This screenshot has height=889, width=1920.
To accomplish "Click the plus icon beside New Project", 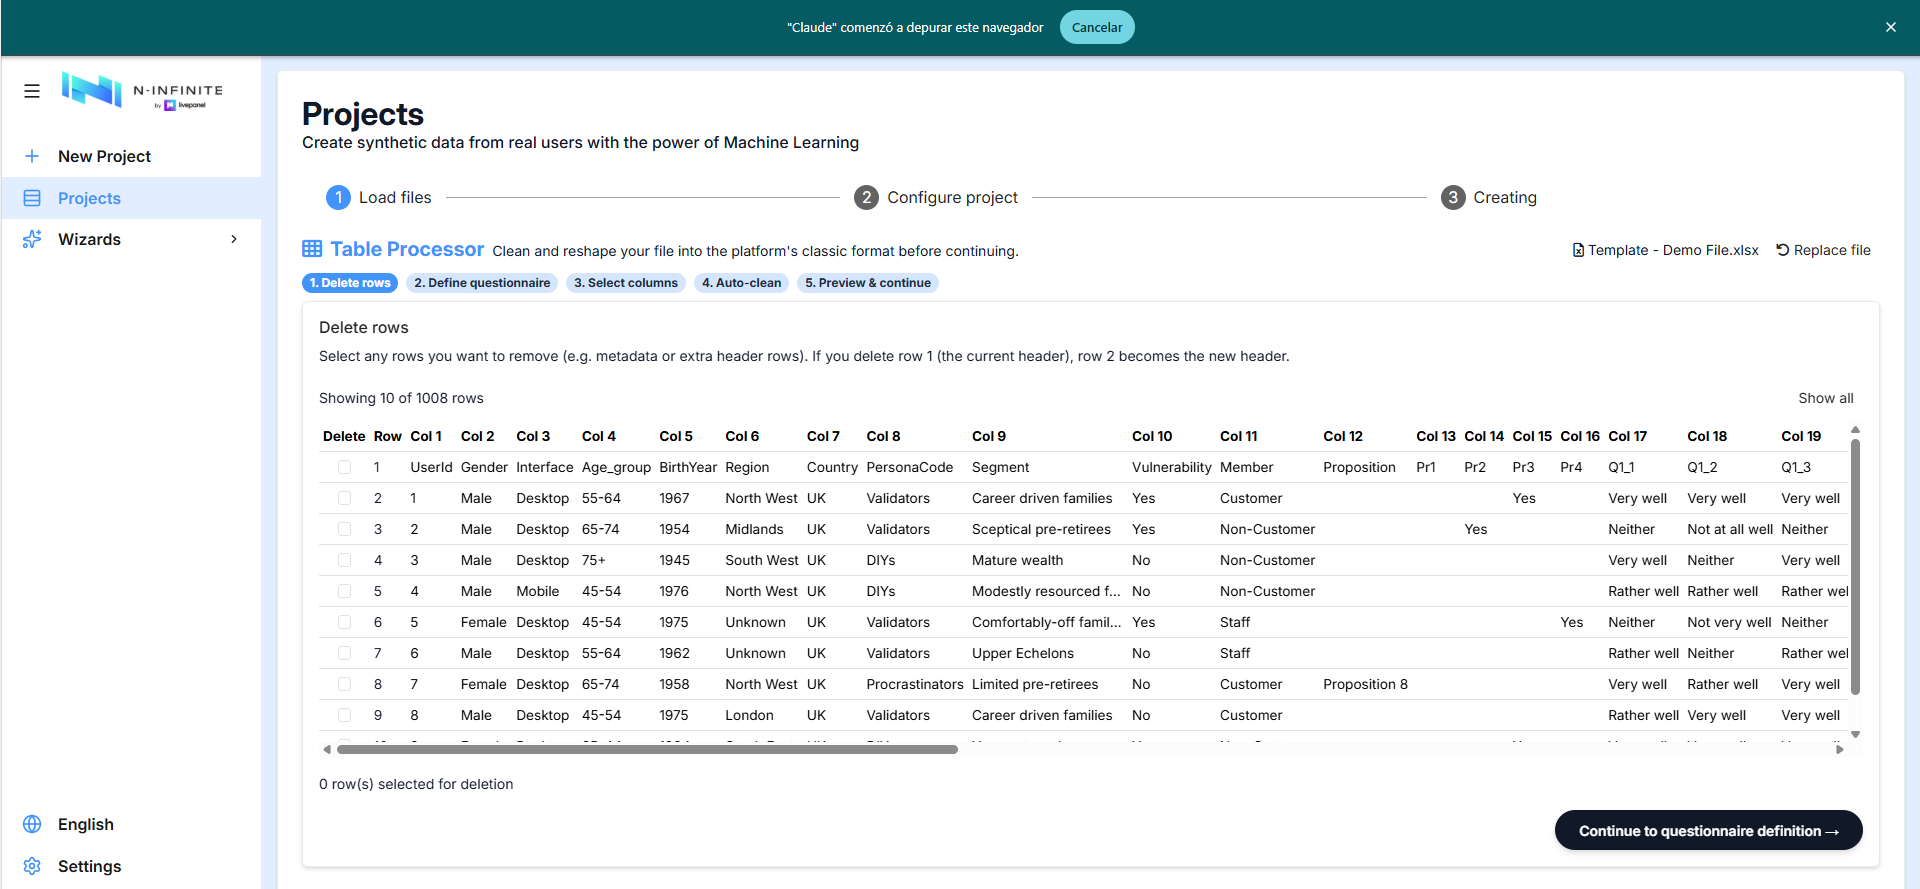I will pyautogui.click(x=32, y=156).
